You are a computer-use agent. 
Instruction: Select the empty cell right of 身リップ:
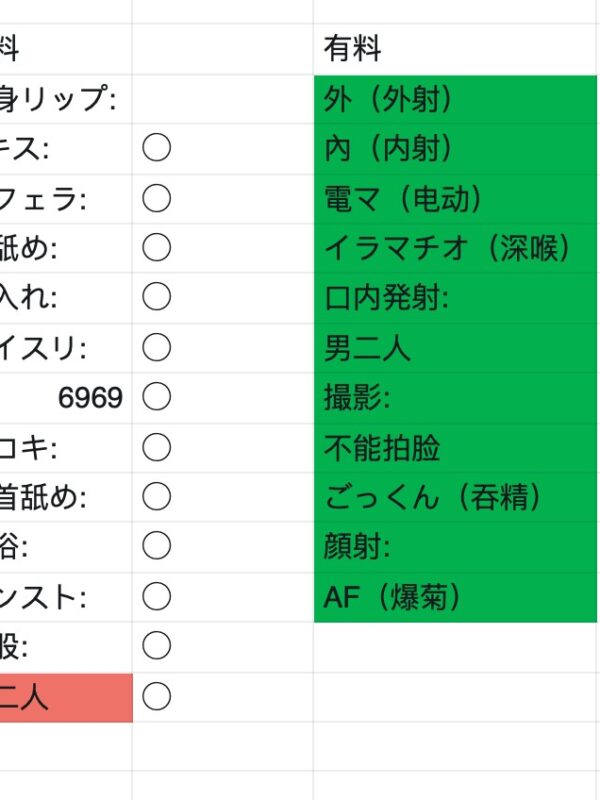coord(222,99)
